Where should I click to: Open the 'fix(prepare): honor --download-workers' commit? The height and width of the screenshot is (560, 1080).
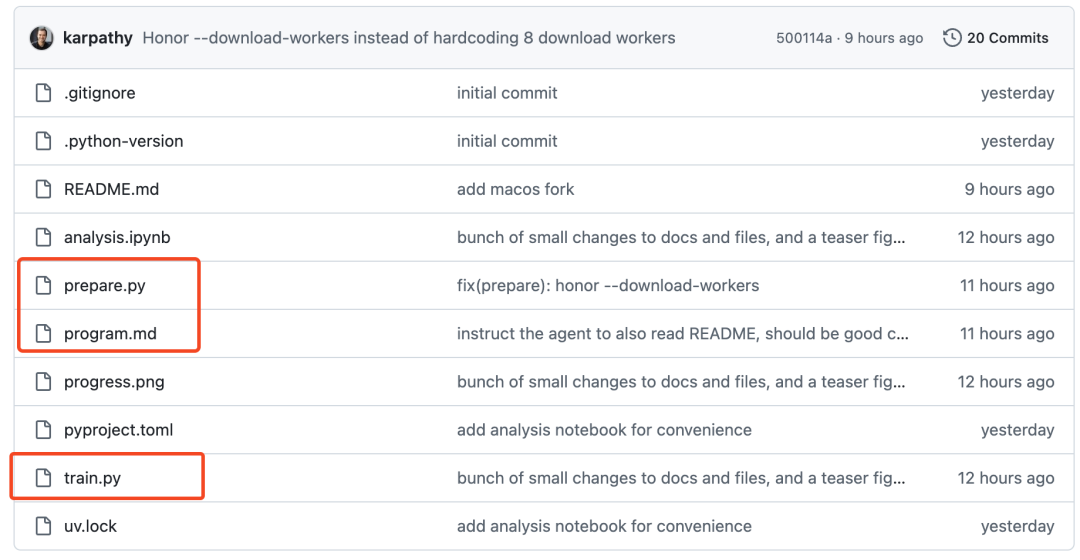click(x=607, y=285)
